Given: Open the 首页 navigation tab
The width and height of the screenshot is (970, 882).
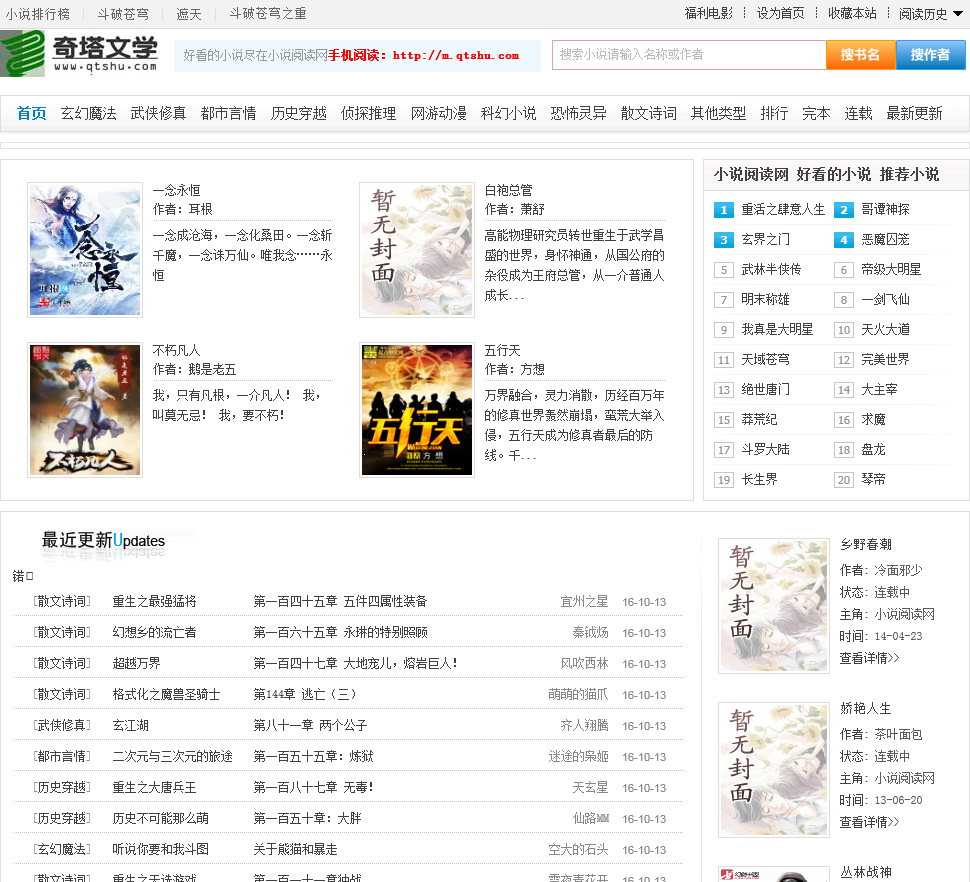Looking at the screenshot, I should point(32,113).
